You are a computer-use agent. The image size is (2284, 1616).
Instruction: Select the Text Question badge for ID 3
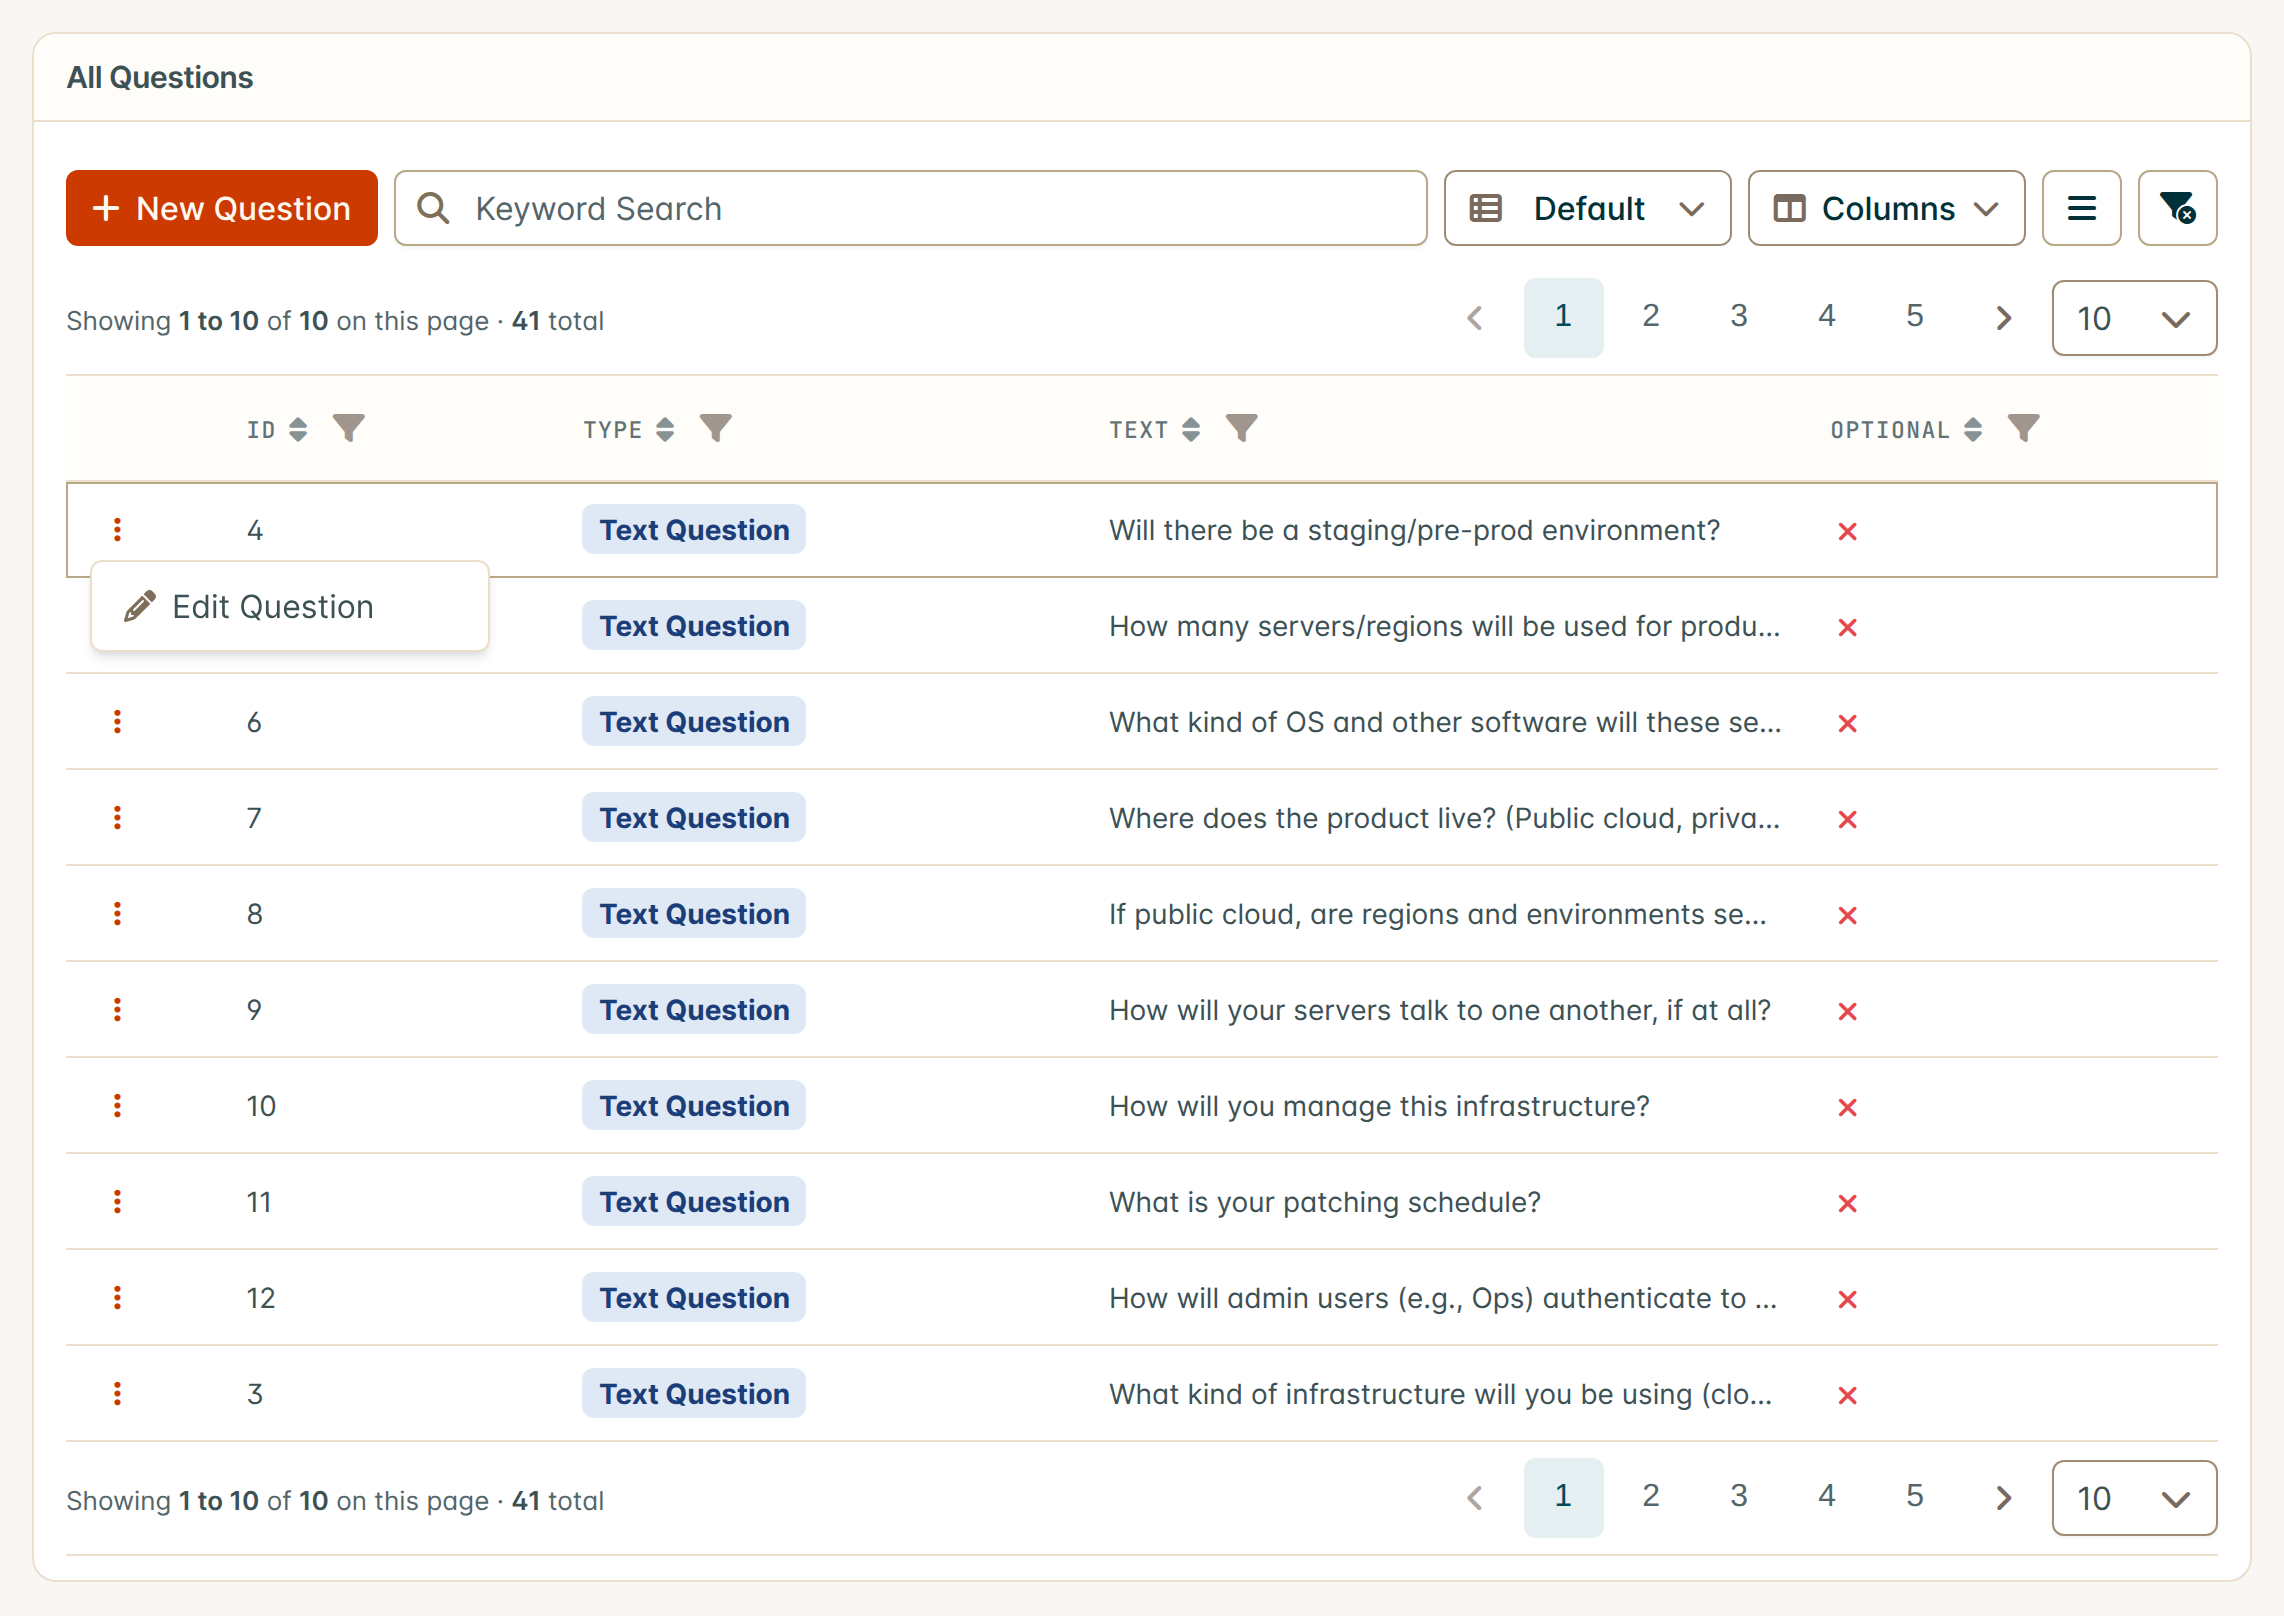pyautogui.click(x=694, y=1394)
